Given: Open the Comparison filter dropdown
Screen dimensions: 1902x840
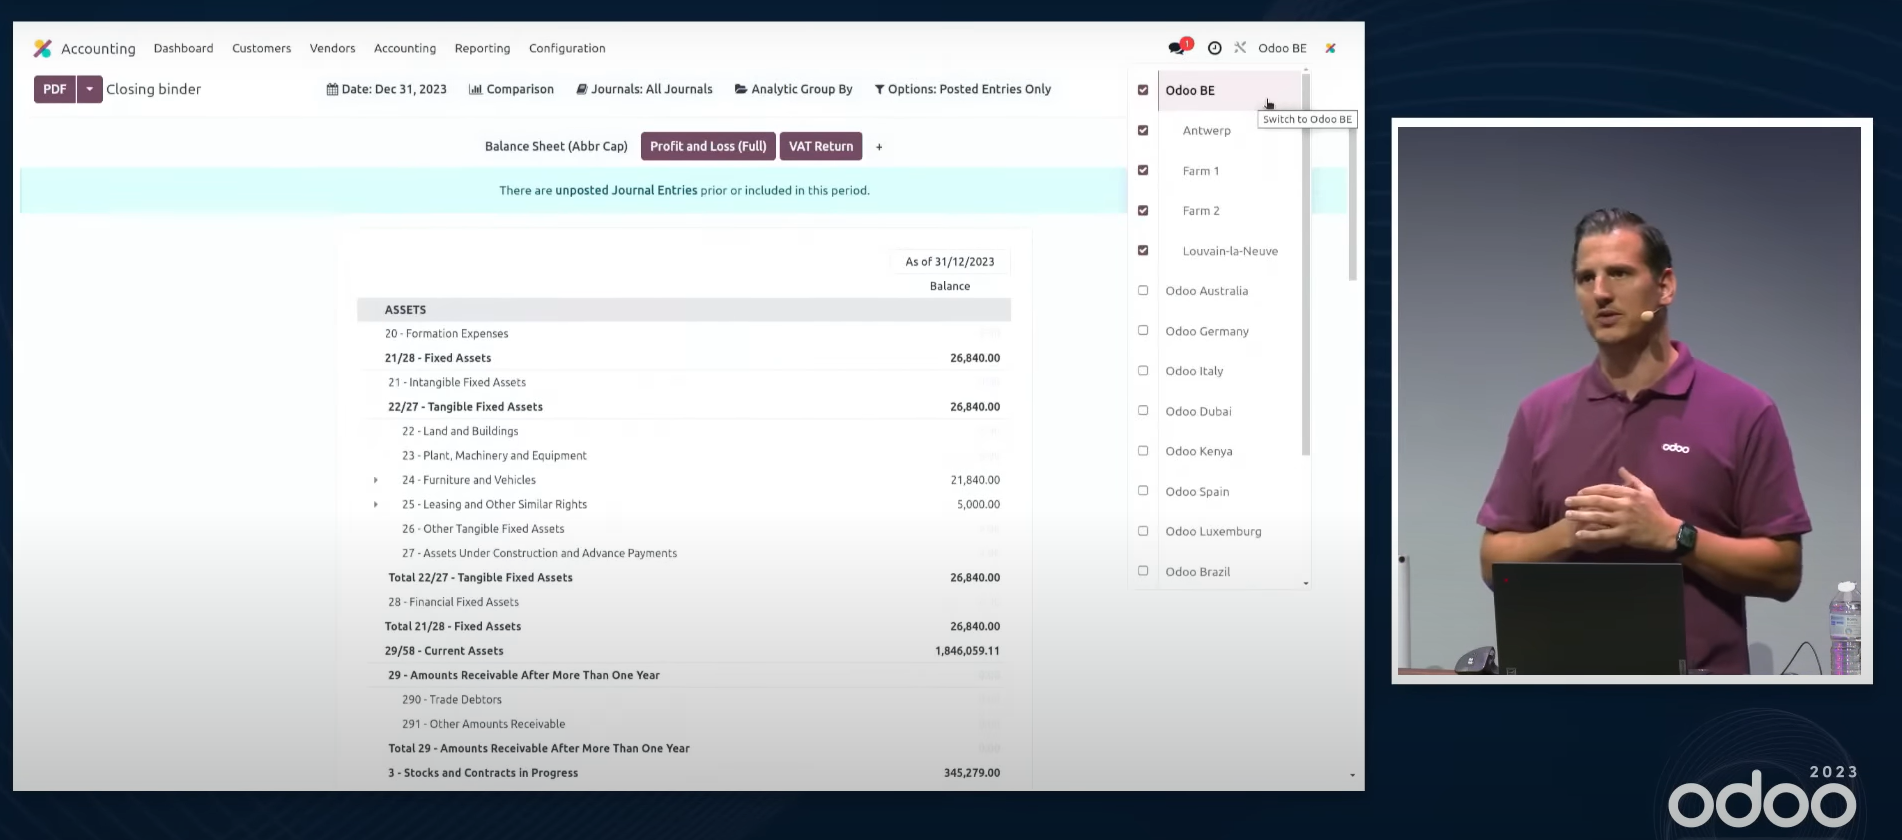Looking at the screenshot, I should tap(511, 89).
